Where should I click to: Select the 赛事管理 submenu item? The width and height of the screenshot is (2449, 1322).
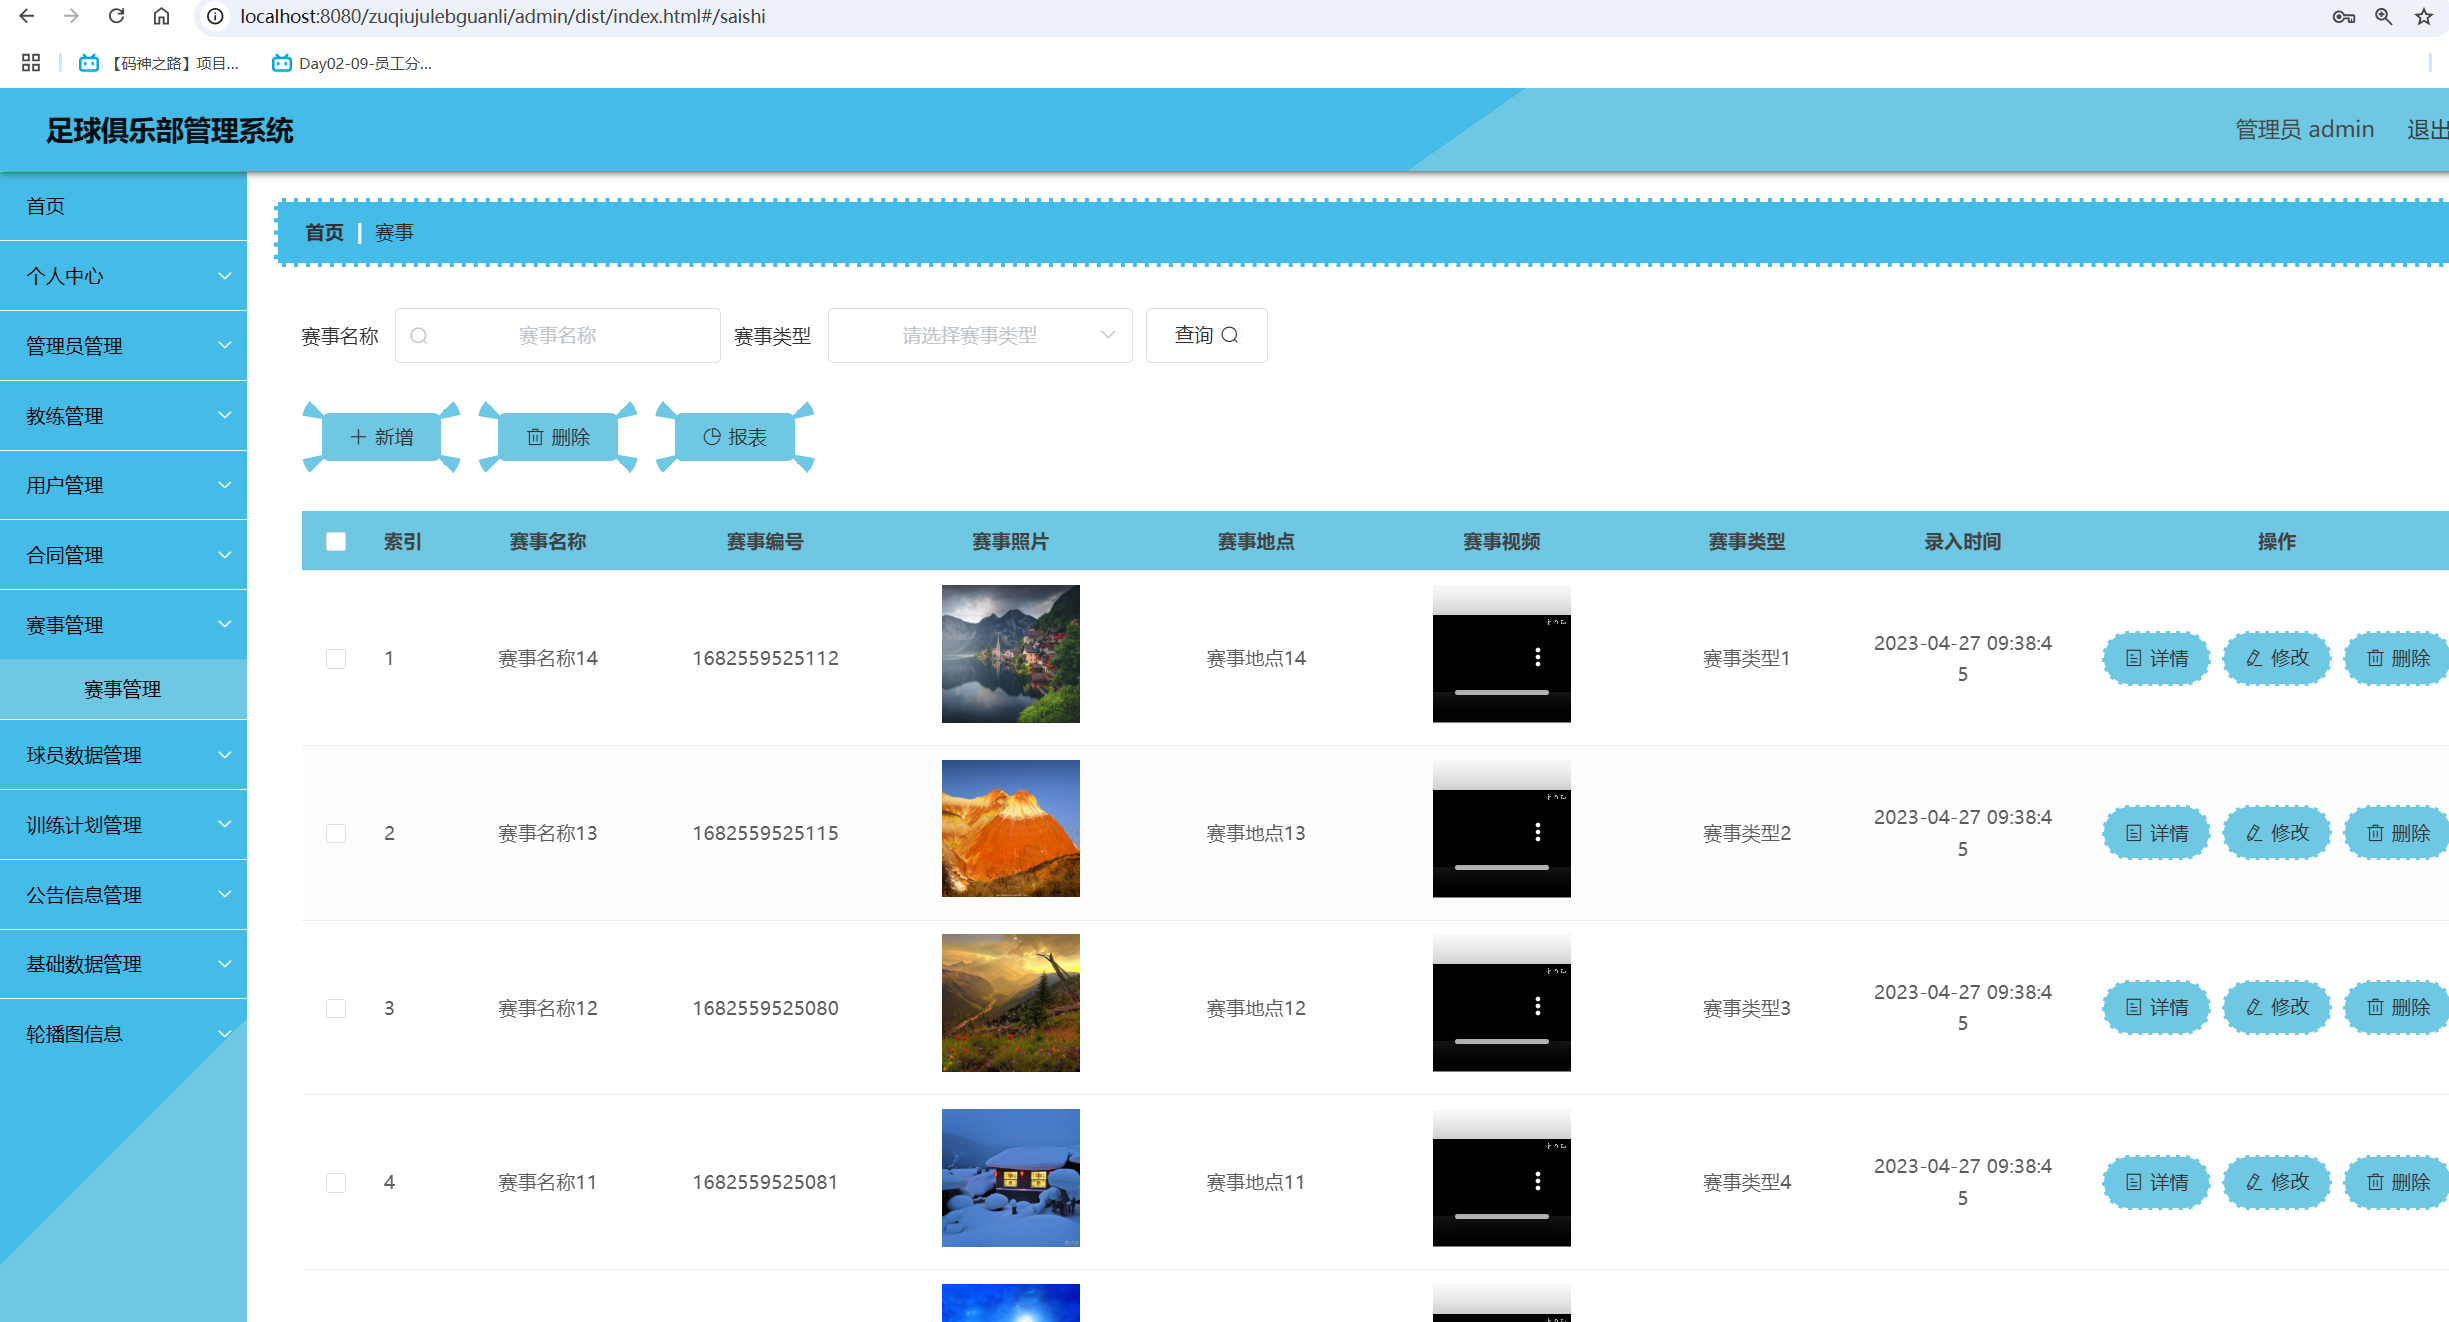123,689
